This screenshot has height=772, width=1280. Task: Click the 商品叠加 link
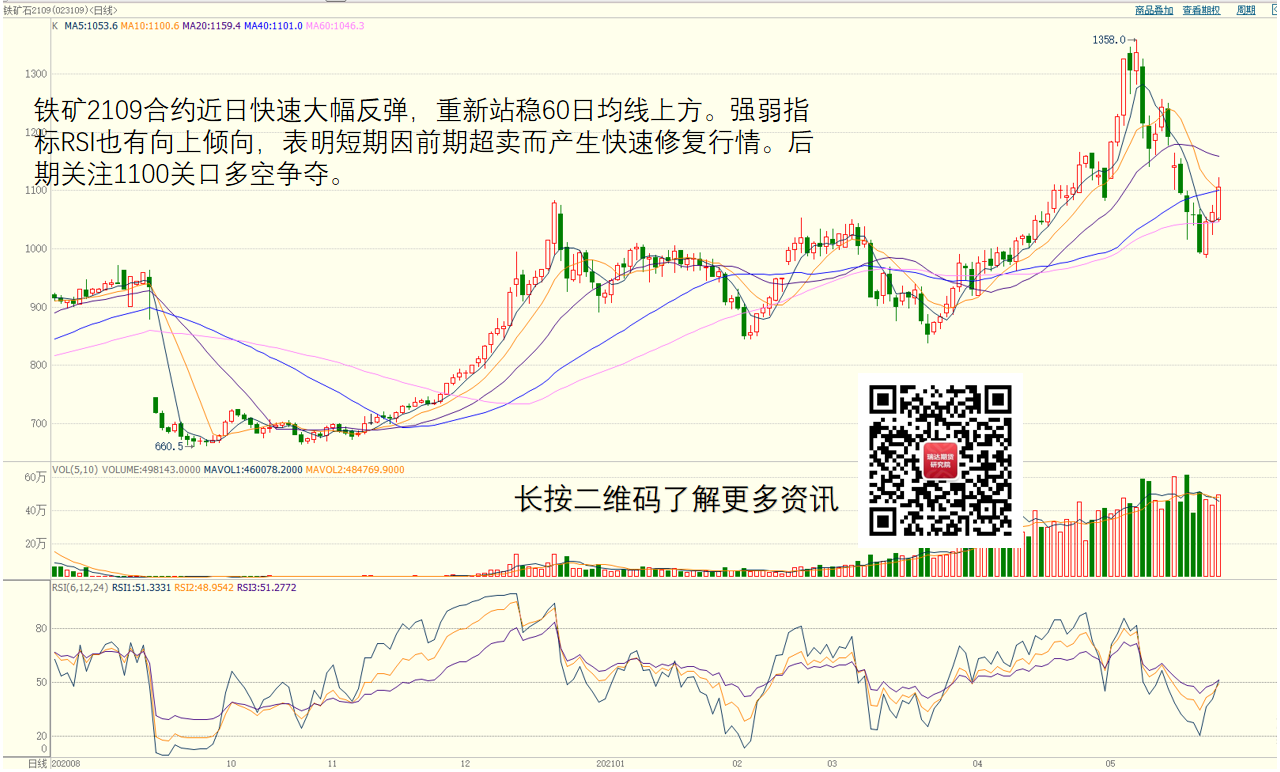tap(1153, 10)
